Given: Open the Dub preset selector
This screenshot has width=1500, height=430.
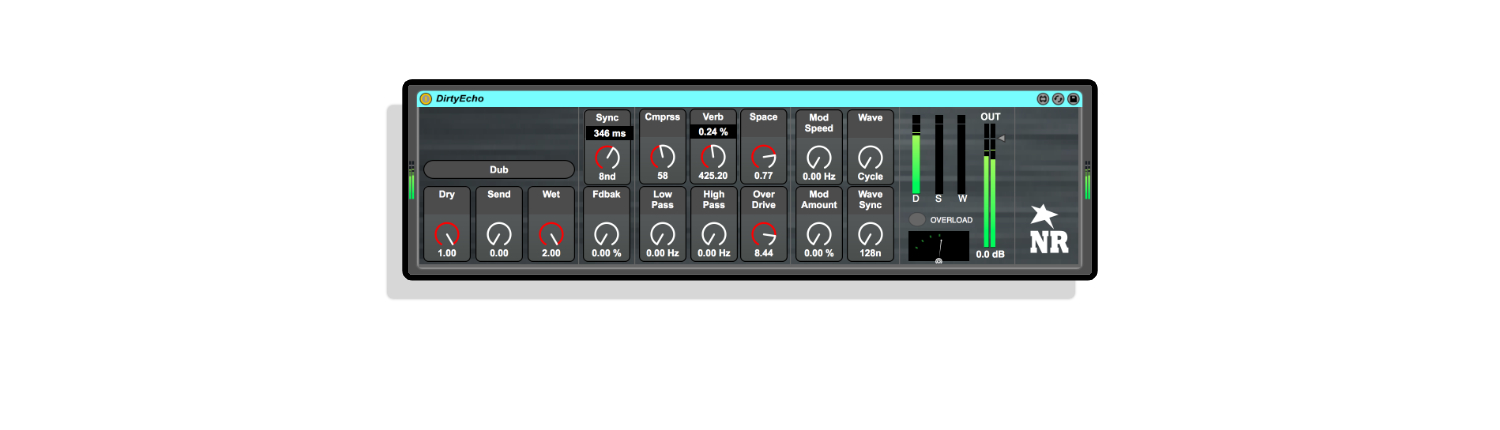Looking at the screenshot, I should pyautogui.click(x=498, y=170).
